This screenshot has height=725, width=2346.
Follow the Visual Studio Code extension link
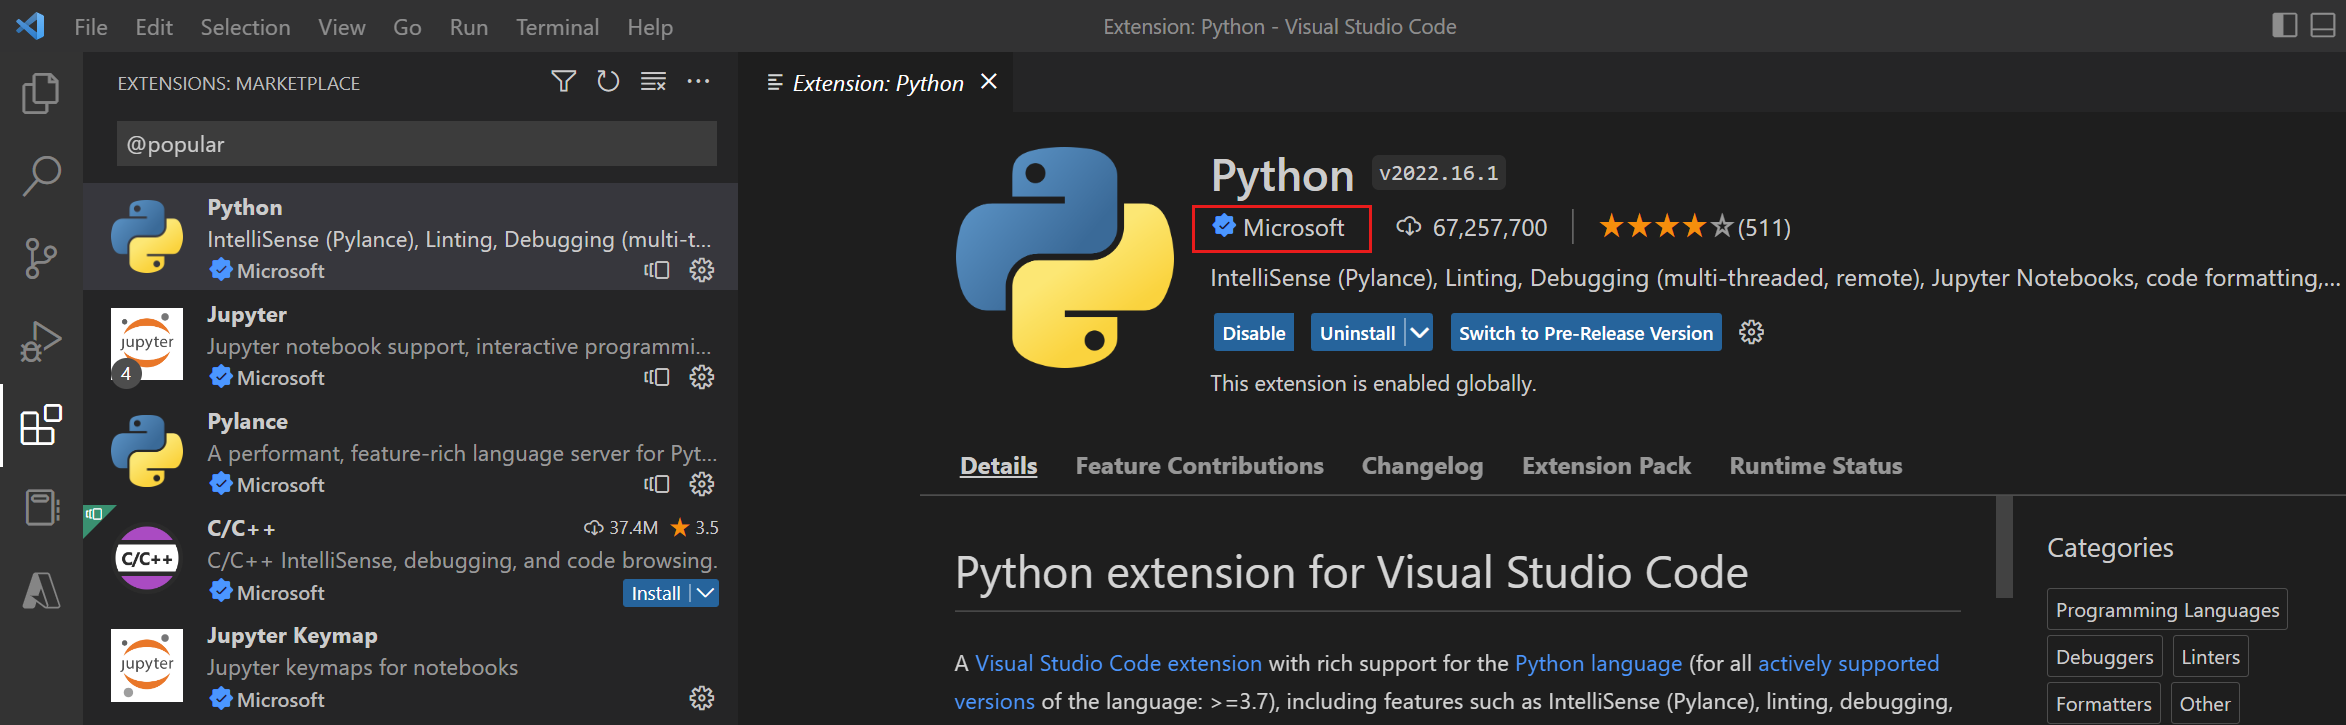(1118, 664)
